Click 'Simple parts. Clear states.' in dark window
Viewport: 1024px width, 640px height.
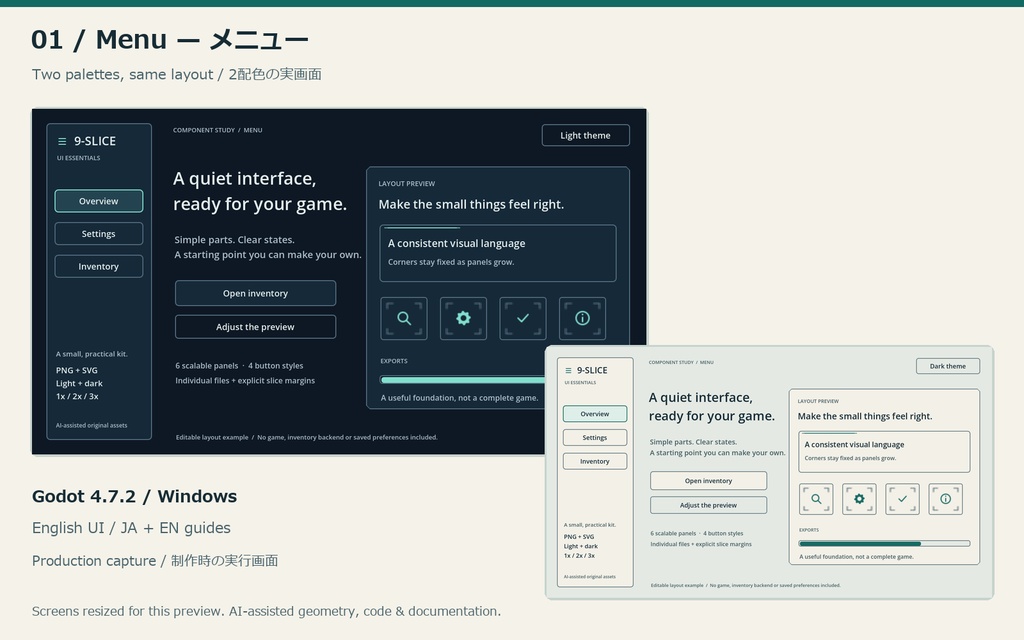pos(234,240)
